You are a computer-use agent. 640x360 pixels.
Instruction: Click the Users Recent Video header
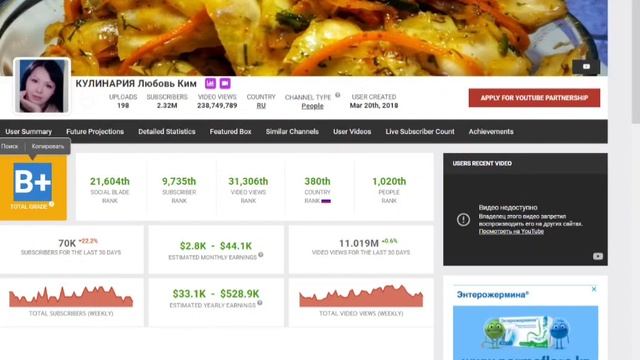482,163
